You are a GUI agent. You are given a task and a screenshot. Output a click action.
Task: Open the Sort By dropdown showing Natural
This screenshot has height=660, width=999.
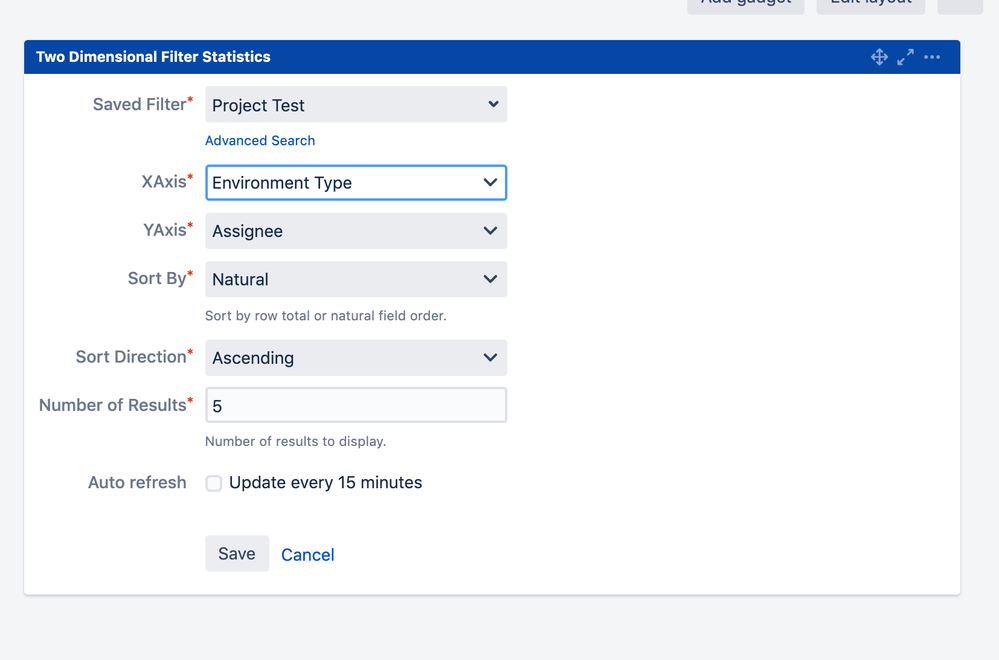point(355,279)
